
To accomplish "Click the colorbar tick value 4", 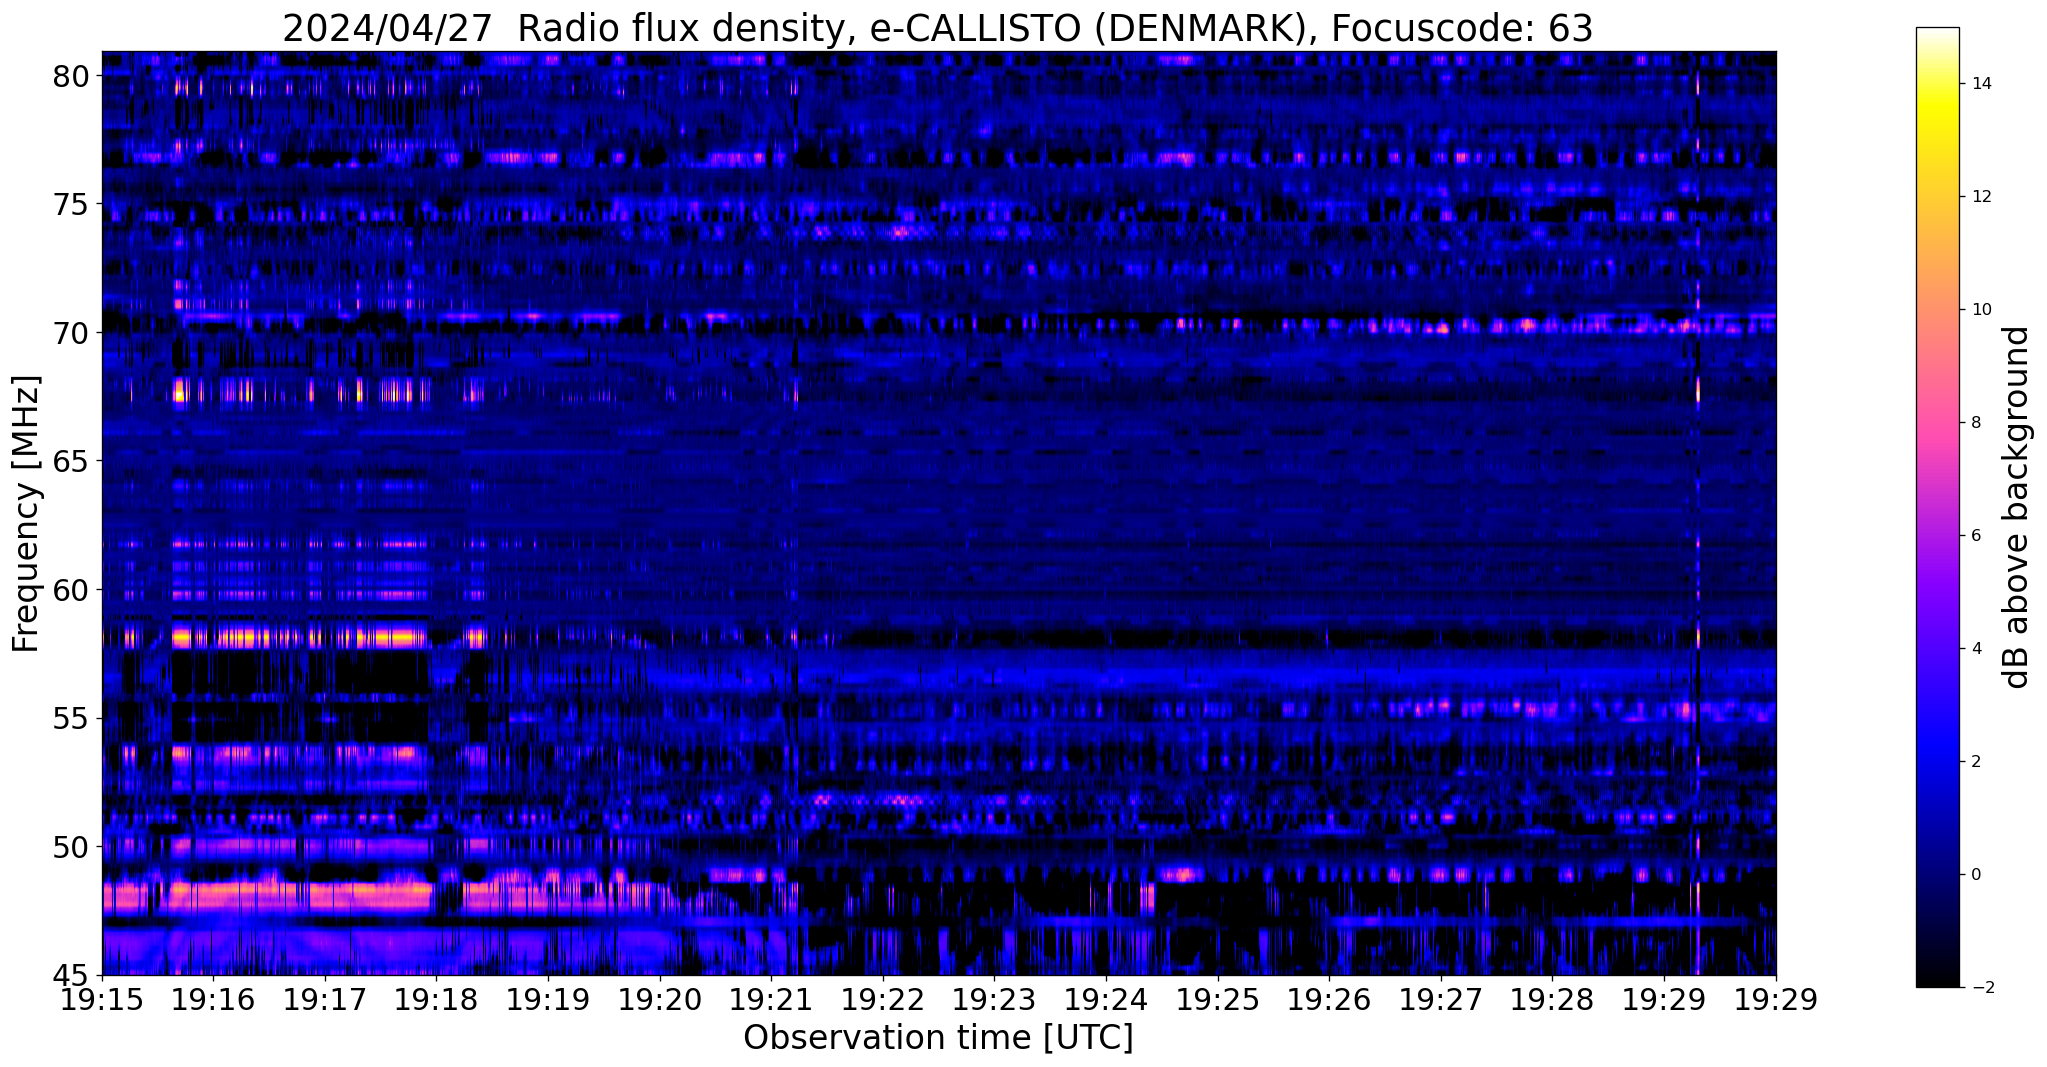I will point(1976,649).
